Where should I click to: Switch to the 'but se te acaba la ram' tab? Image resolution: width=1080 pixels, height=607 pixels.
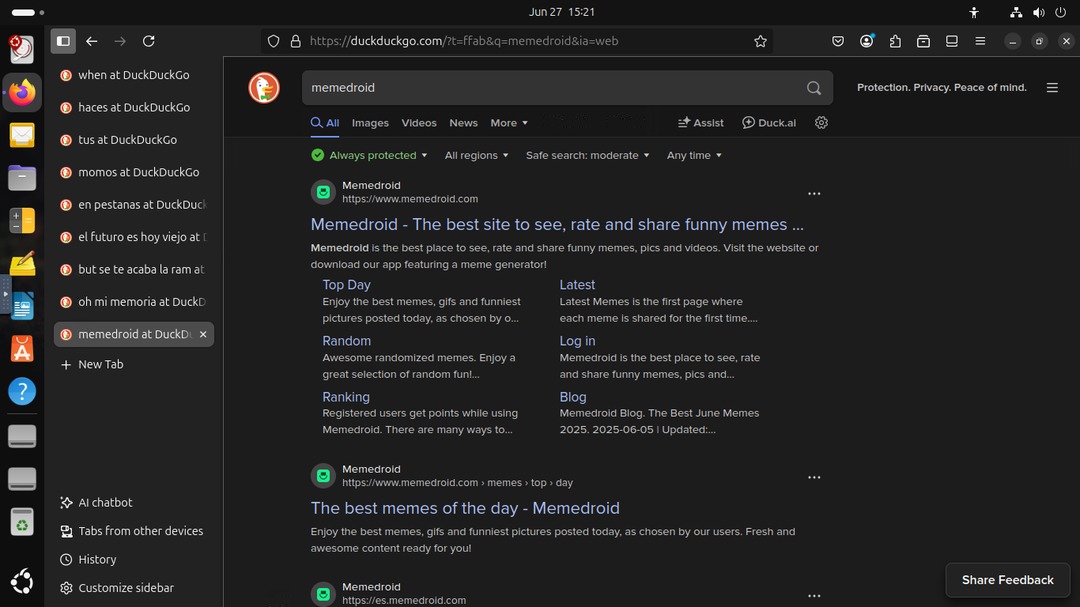(134, 269)
